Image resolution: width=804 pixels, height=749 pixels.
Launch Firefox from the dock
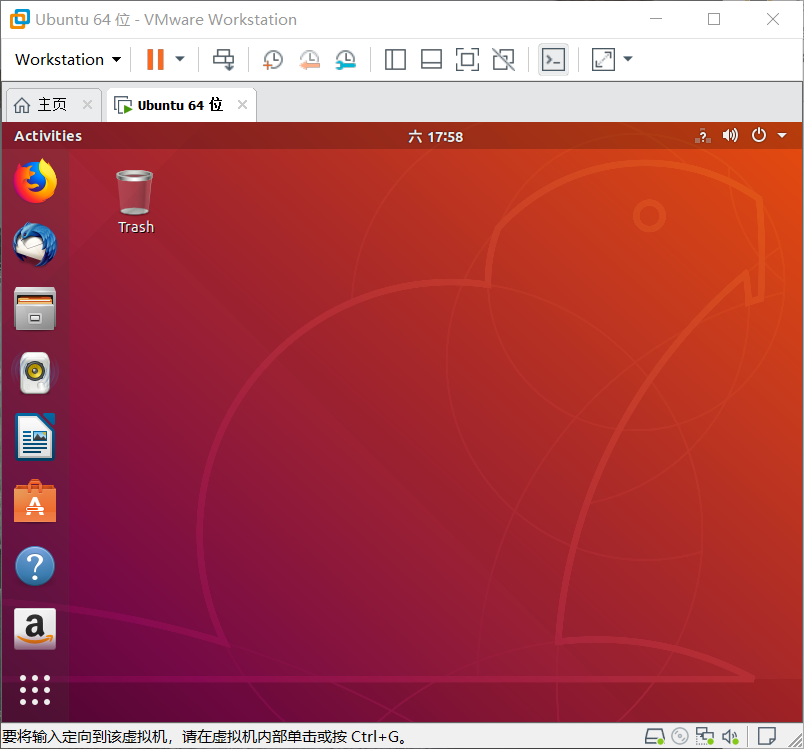(x=35, y=181)
